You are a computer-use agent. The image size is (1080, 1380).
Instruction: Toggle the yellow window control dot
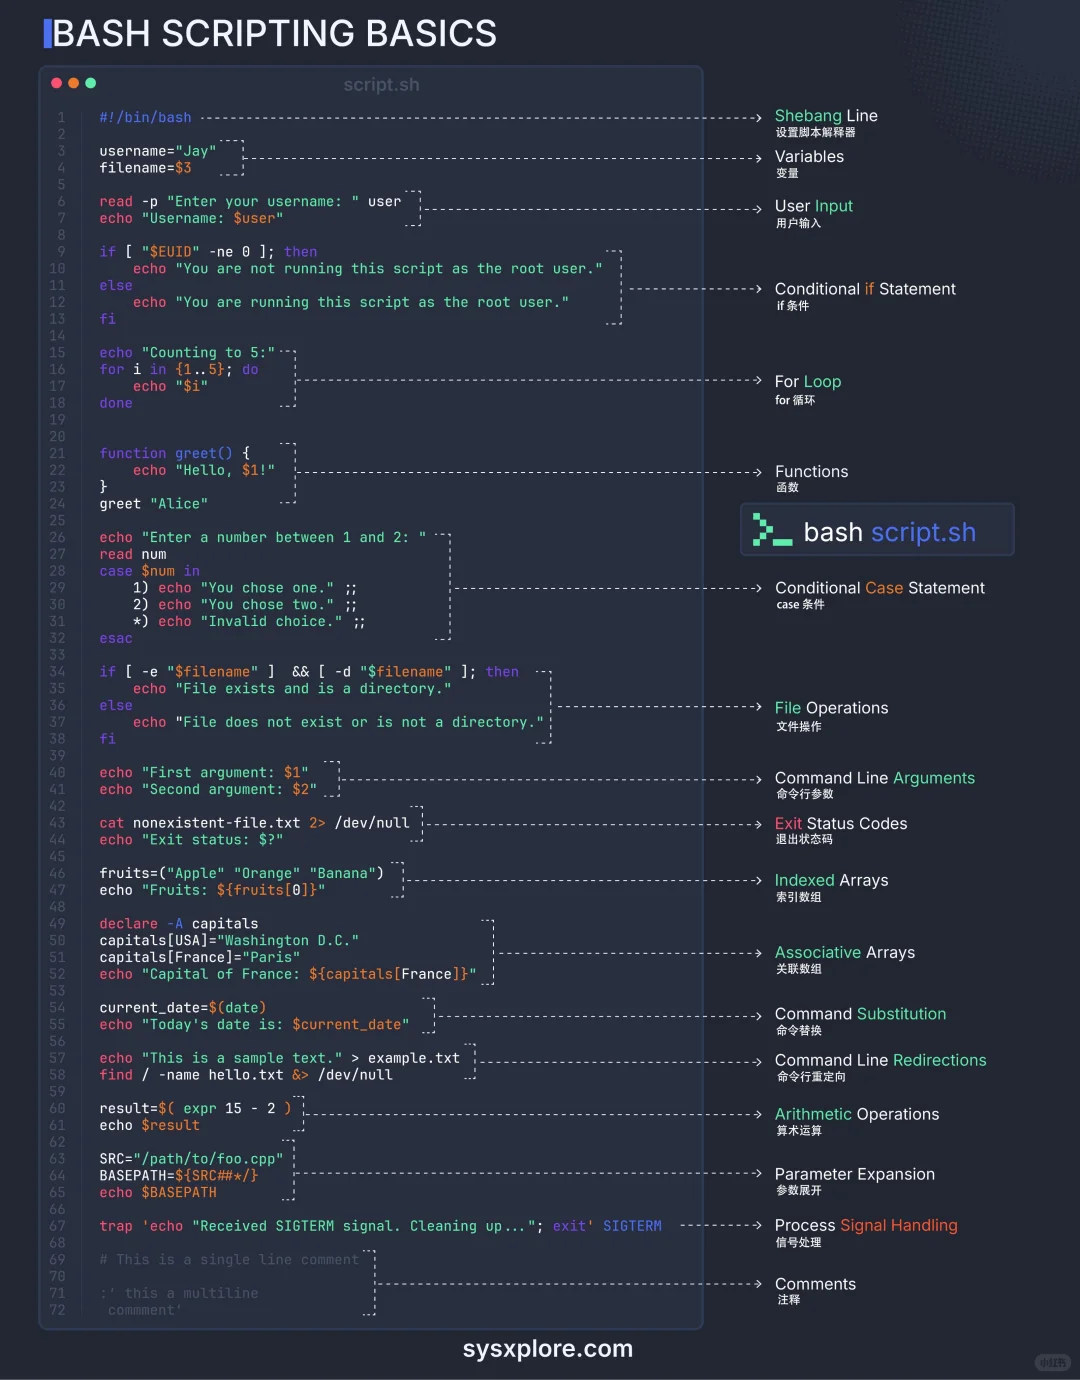(72, 84)
